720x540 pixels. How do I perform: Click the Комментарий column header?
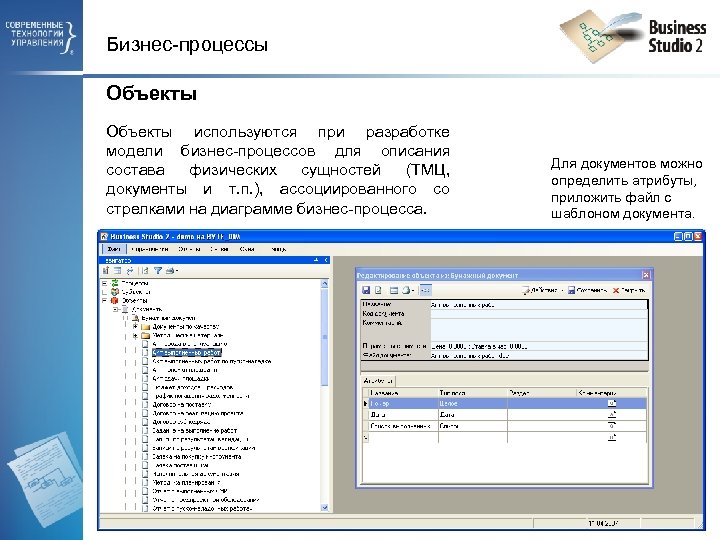612,393
